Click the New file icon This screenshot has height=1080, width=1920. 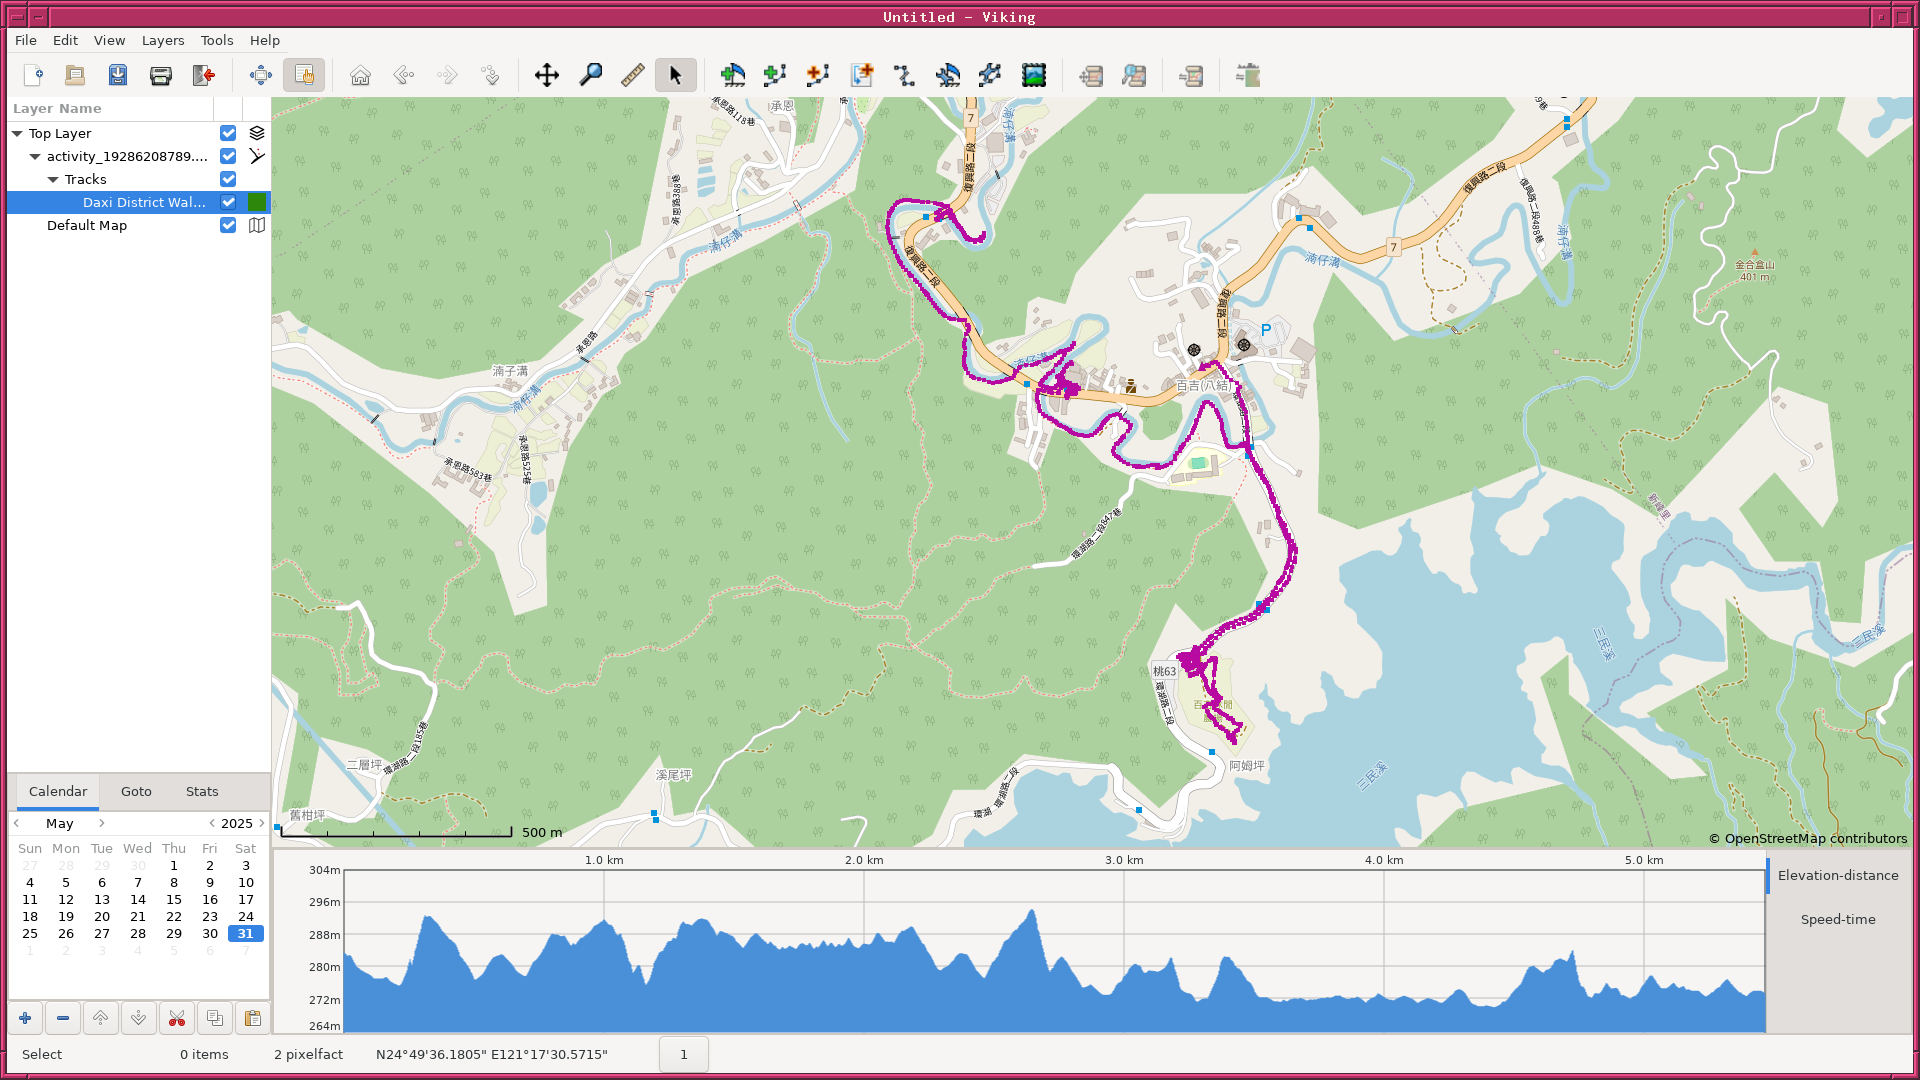[x=33, y=75]
